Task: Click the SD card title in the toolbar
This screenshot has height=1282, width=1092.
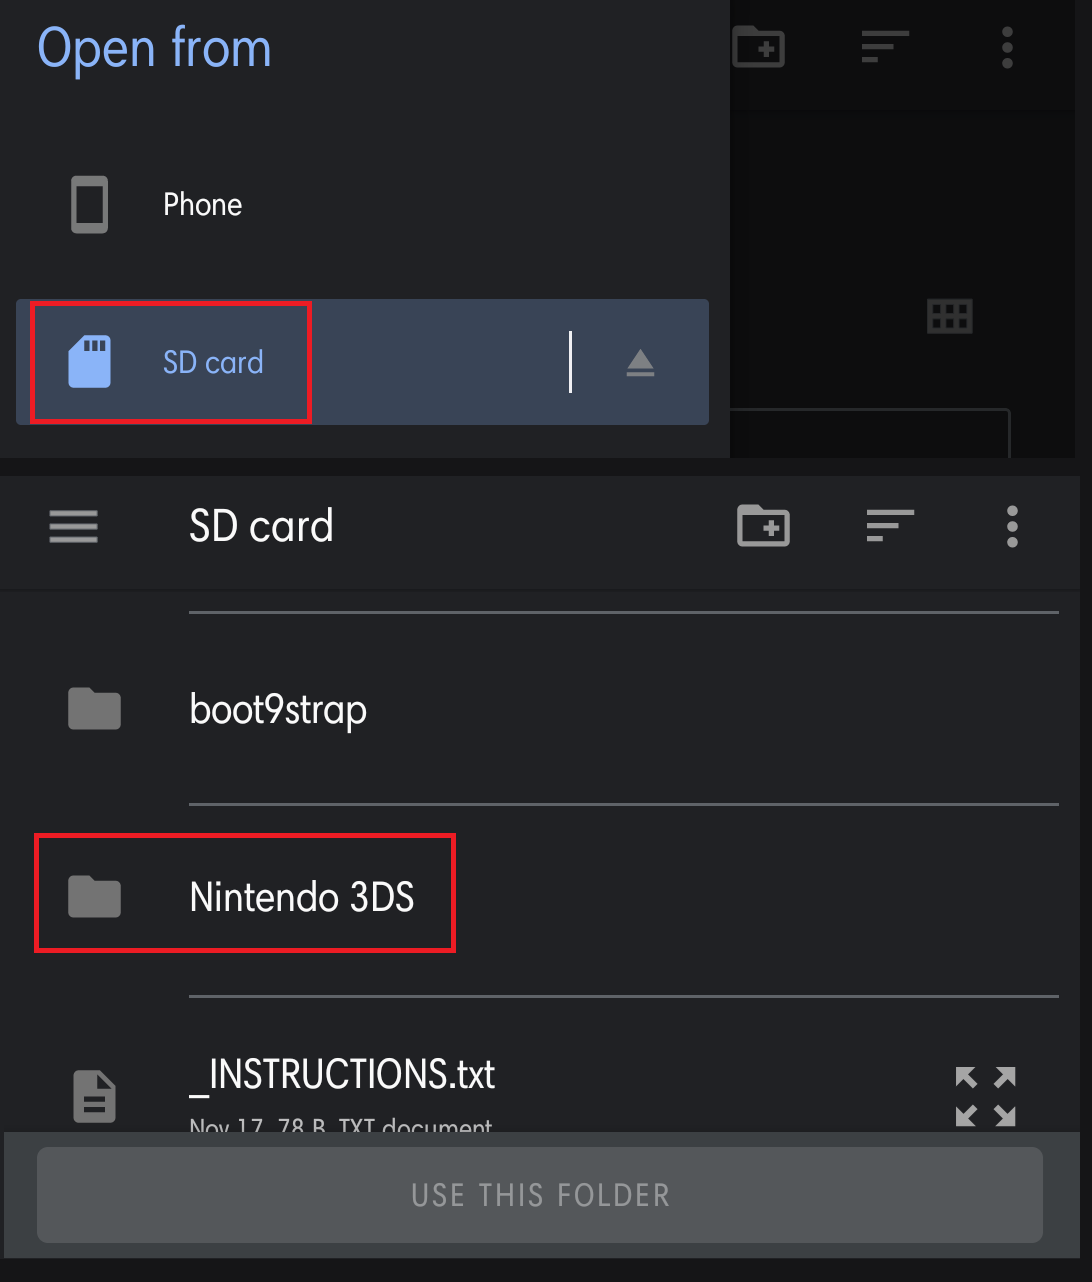Action: pyautogui.click(x=261, y=526)
